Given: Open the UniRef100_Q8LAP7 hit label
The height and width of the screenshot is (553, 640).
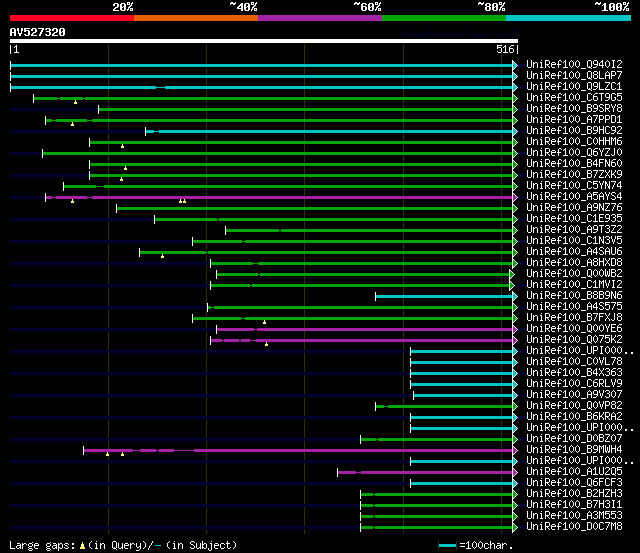Looking at the screenshot, I should tap(574, 76).
